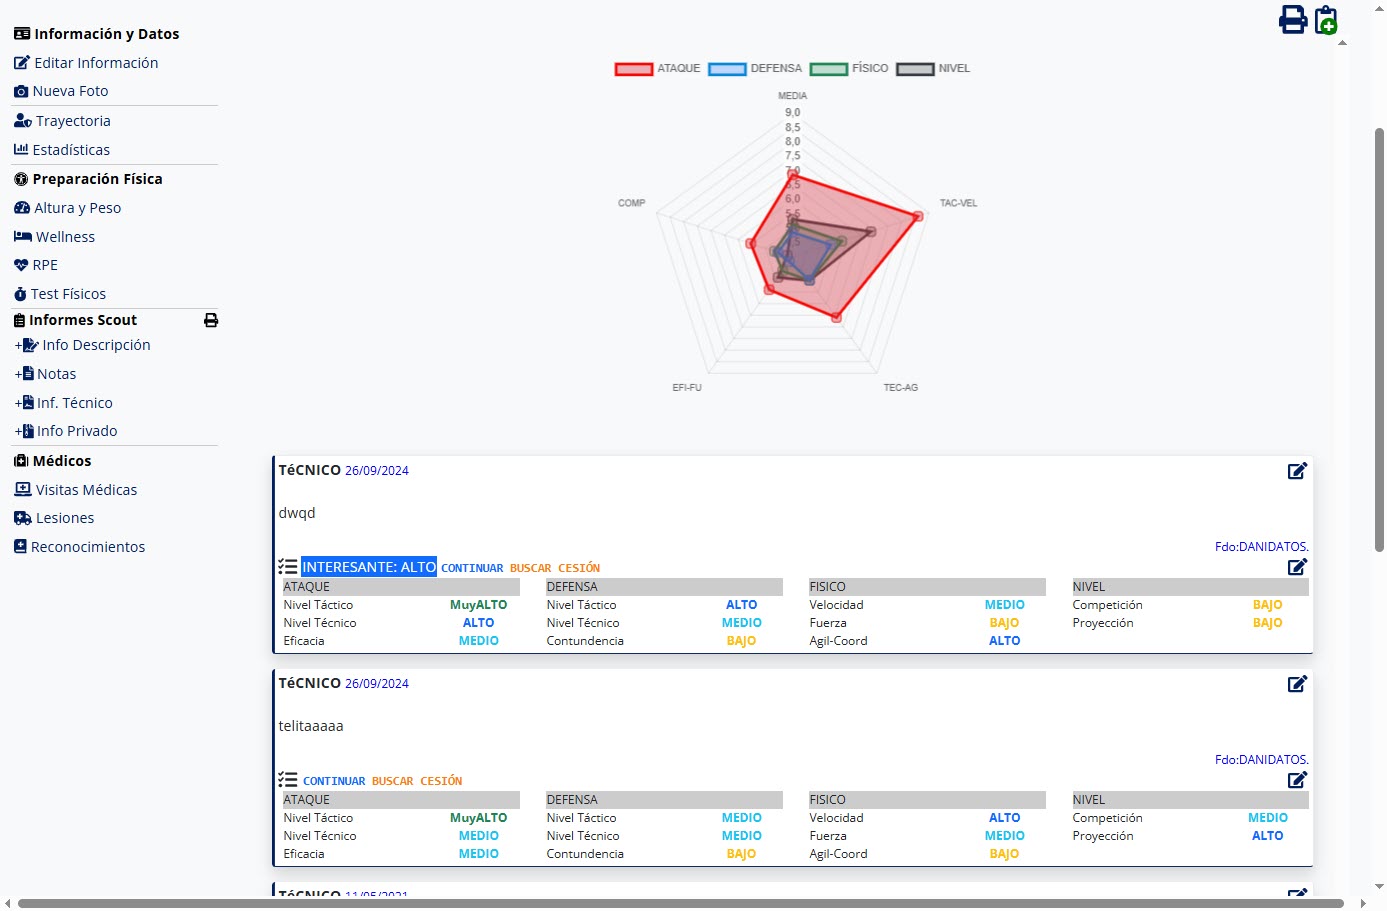Image resolution: width=1387 pixels, height=911 pixels.
Task: Edit ratings of the first report
Action: [x=1297, y=567]
